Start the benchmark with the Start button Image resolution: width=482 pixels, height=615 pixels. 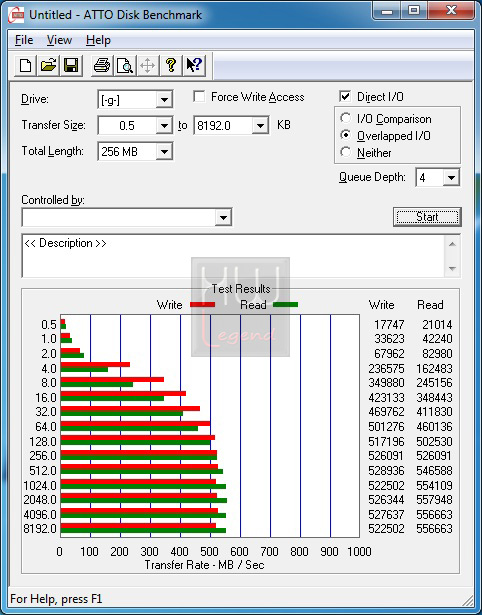(x=427, y=217)
